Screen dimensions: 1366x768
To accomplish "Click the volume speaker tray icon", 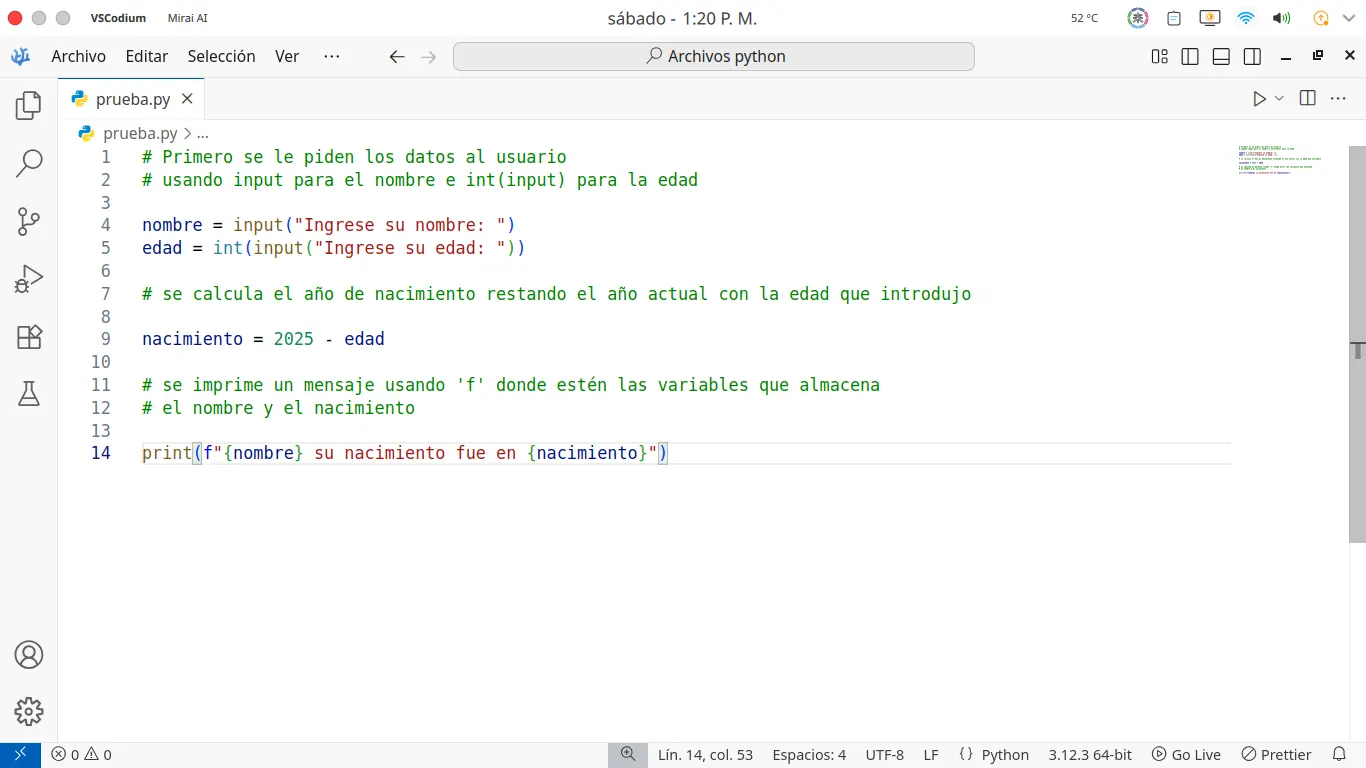I will 1281,18.
